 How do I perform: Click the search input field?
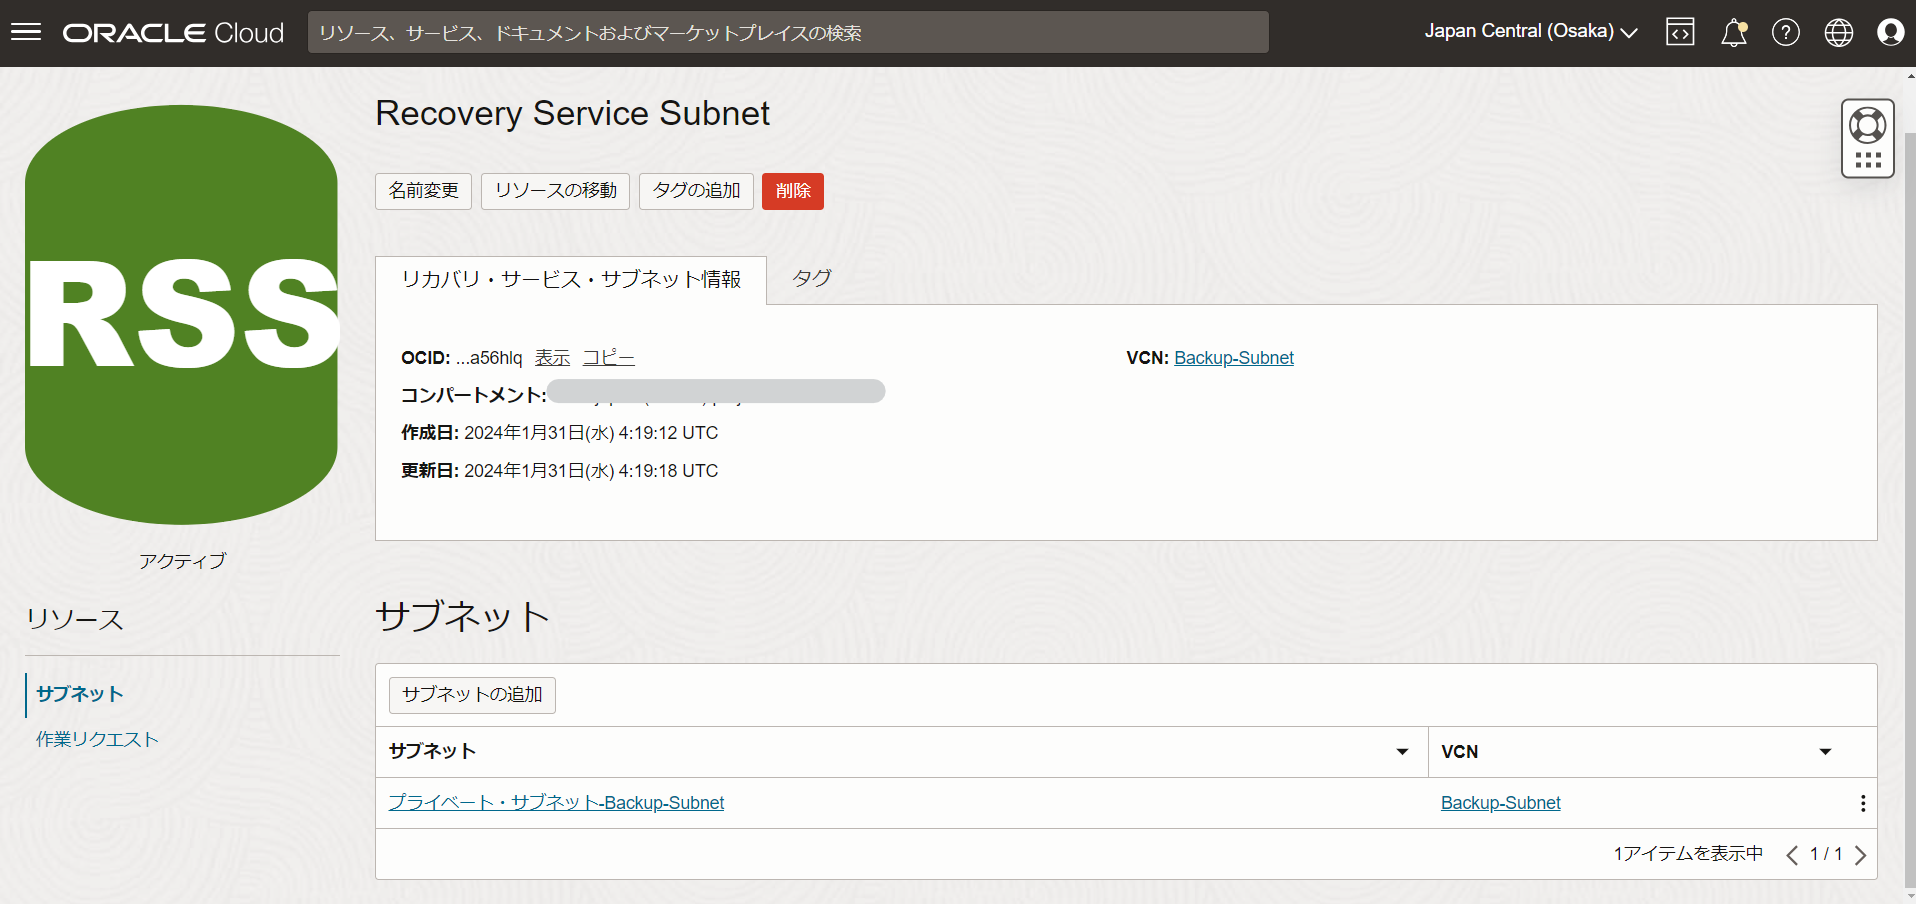[787, 32]
